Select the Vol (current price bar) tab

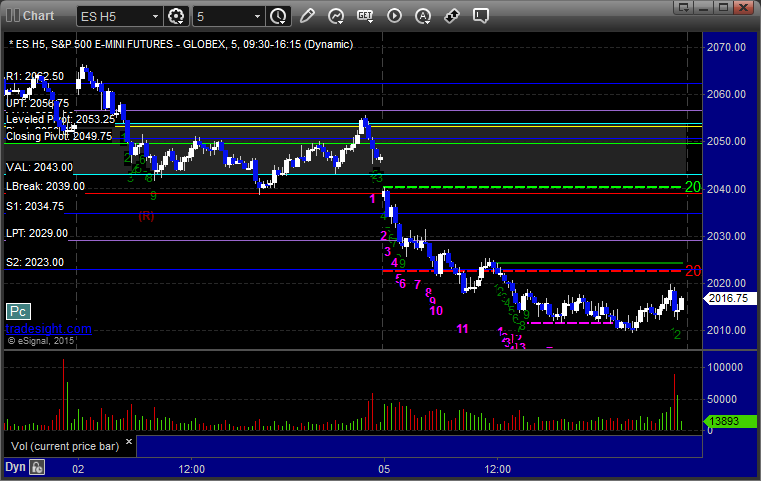[x=65, y=446]
